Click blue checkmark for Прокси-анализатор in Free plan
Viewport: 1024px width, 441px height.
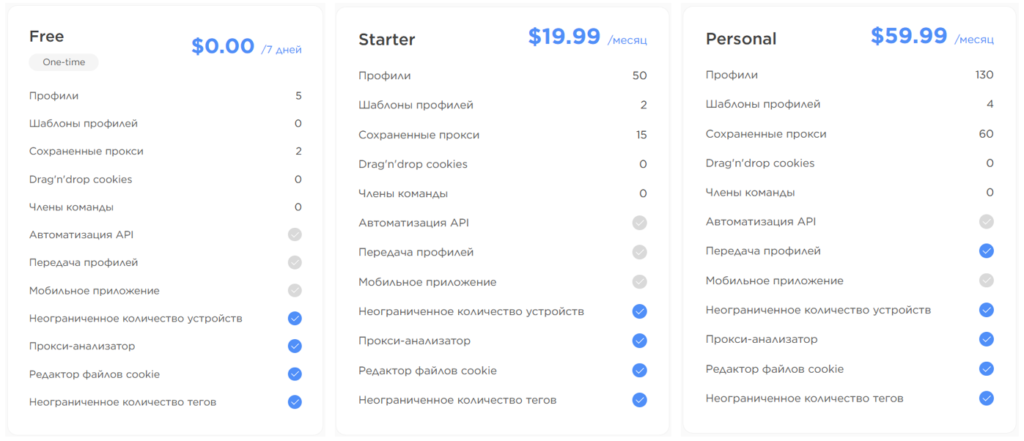point(295,346)
